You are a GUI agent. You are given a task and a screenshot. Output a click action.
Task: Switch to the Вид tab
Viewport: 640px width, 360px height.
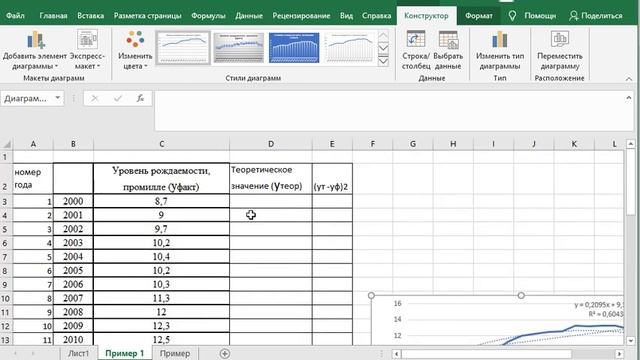[x=346, y=16]
